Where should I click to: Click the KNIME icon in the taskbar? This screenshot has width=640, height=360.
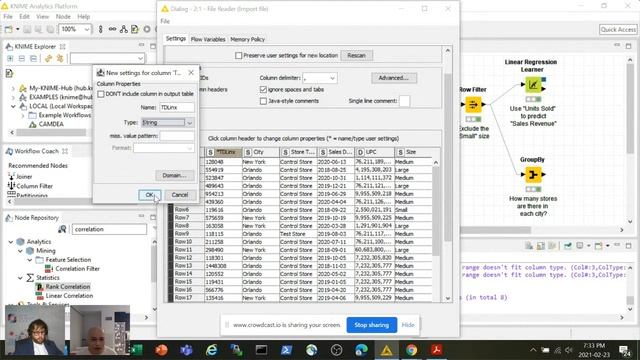point(387,350)
